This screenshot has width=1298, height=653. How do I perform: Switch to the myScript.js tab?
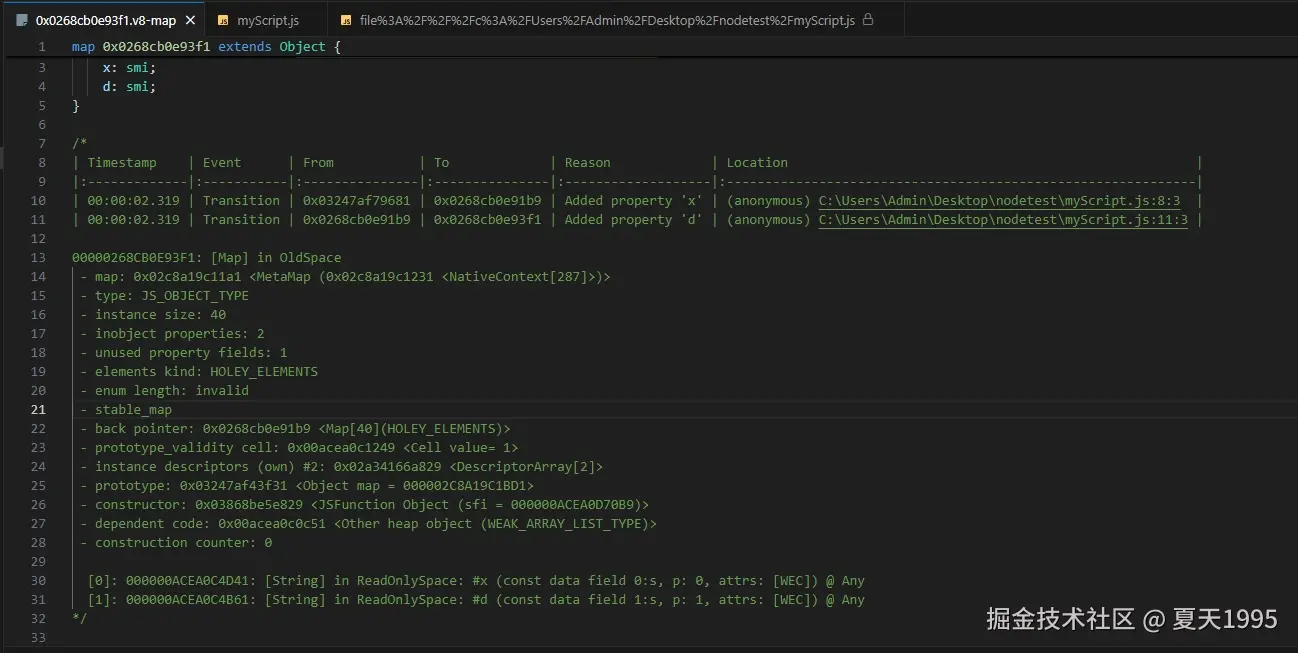pos(267,20)
